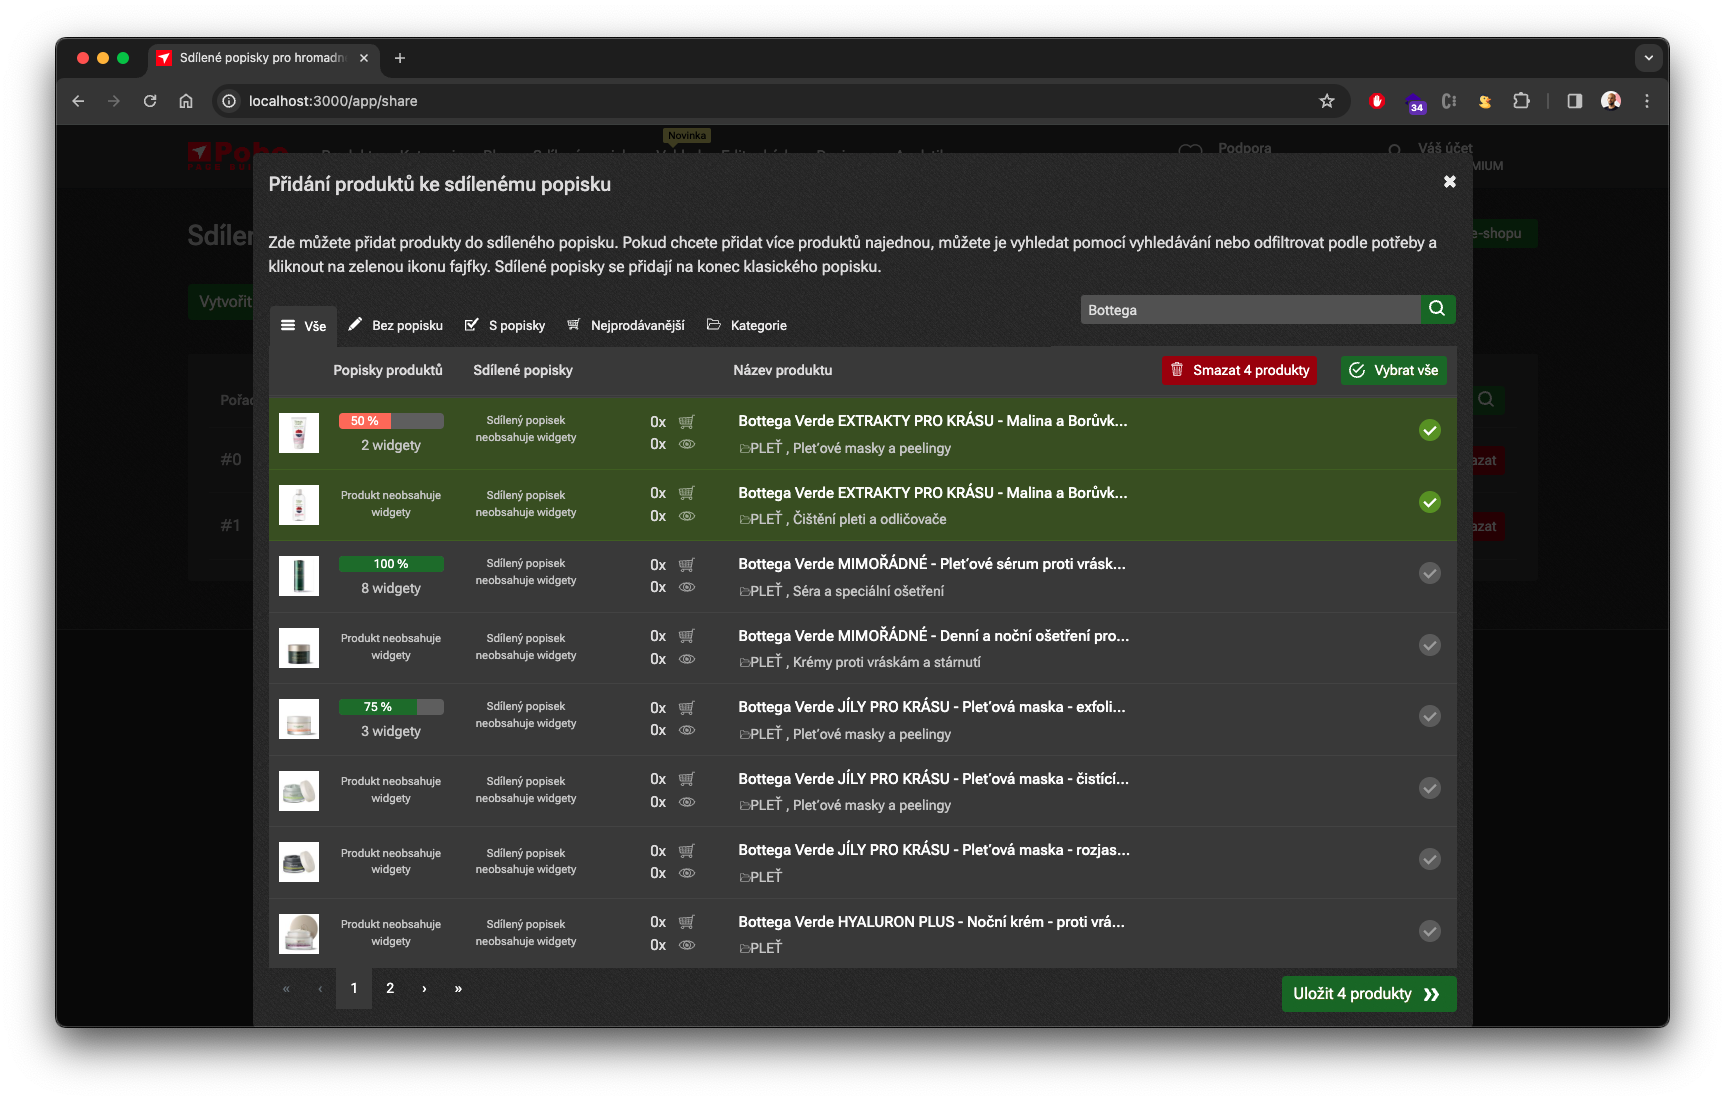1725x1101 pixels.
Task: Click trash icon on Smazat button
Action: pos(1177,369)
